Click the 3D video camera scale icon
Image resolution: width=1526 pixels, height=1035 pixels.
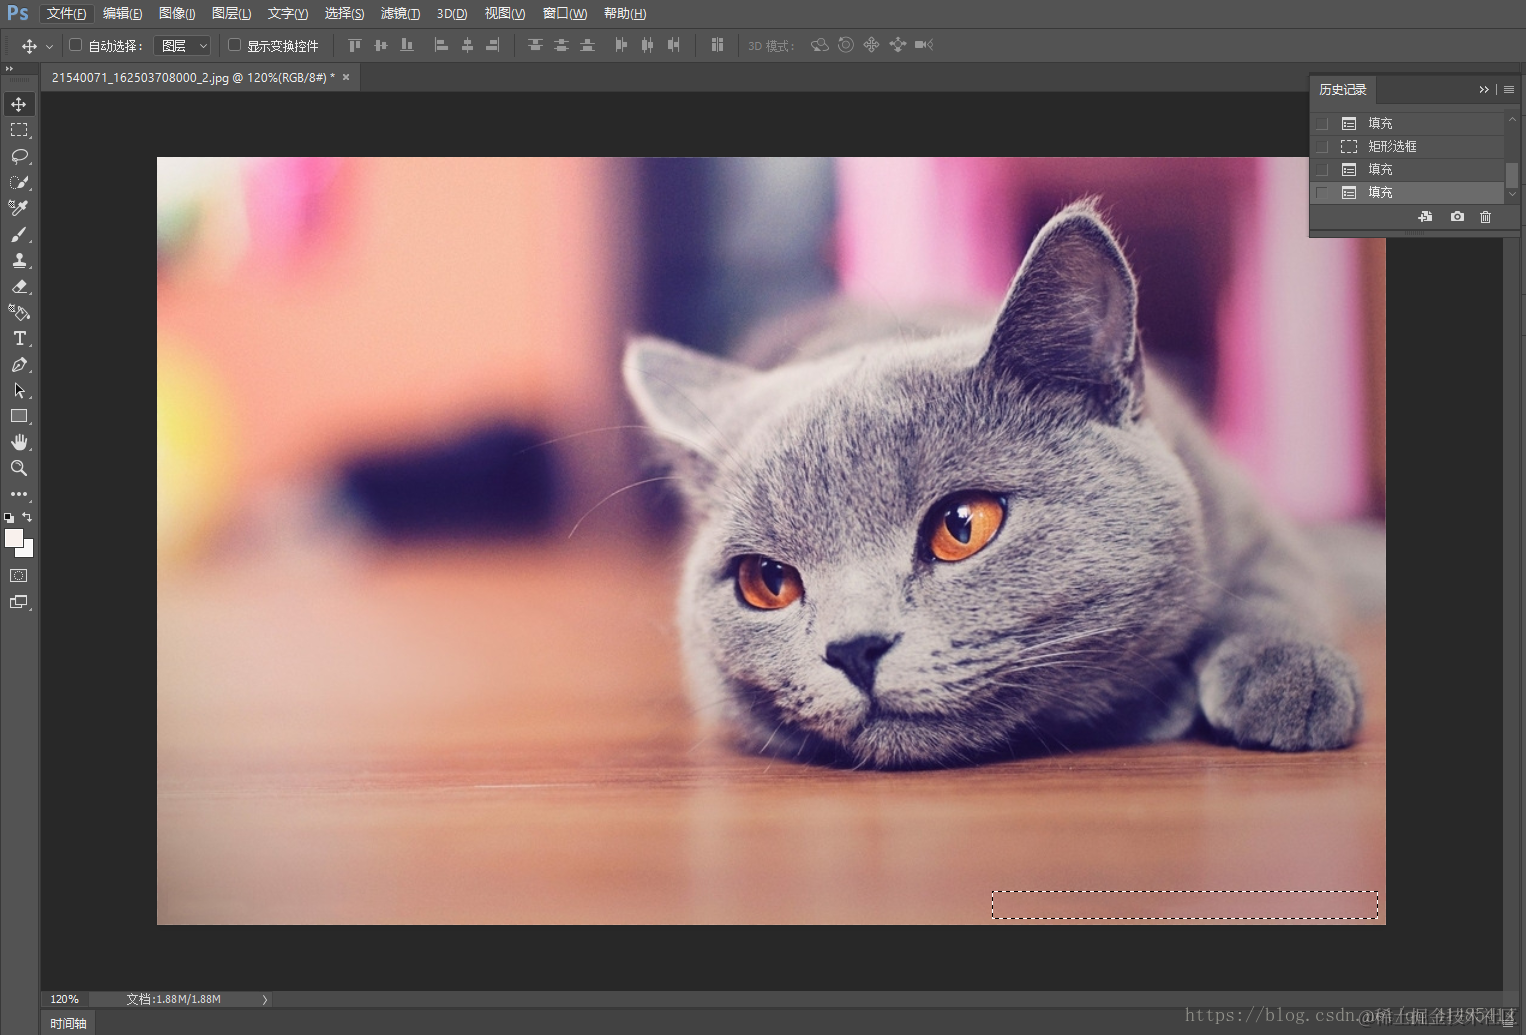[923, 45]
